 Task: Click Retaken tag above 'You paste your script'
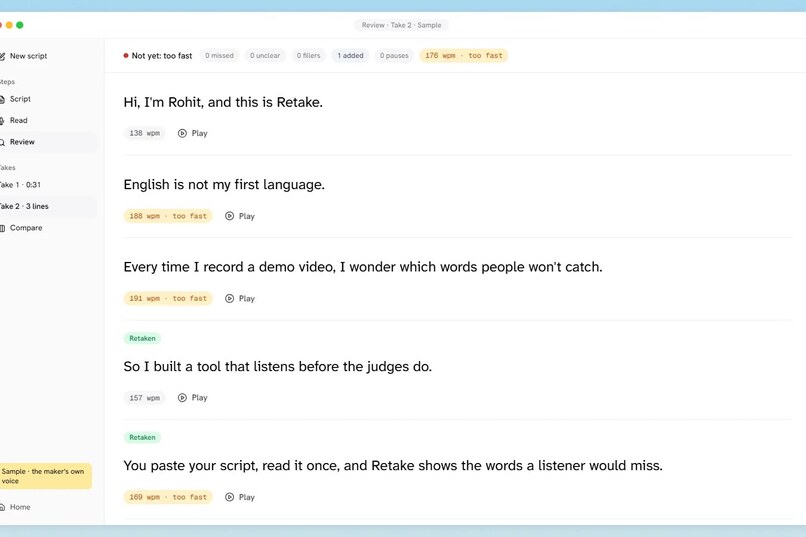tap(142, 437)
